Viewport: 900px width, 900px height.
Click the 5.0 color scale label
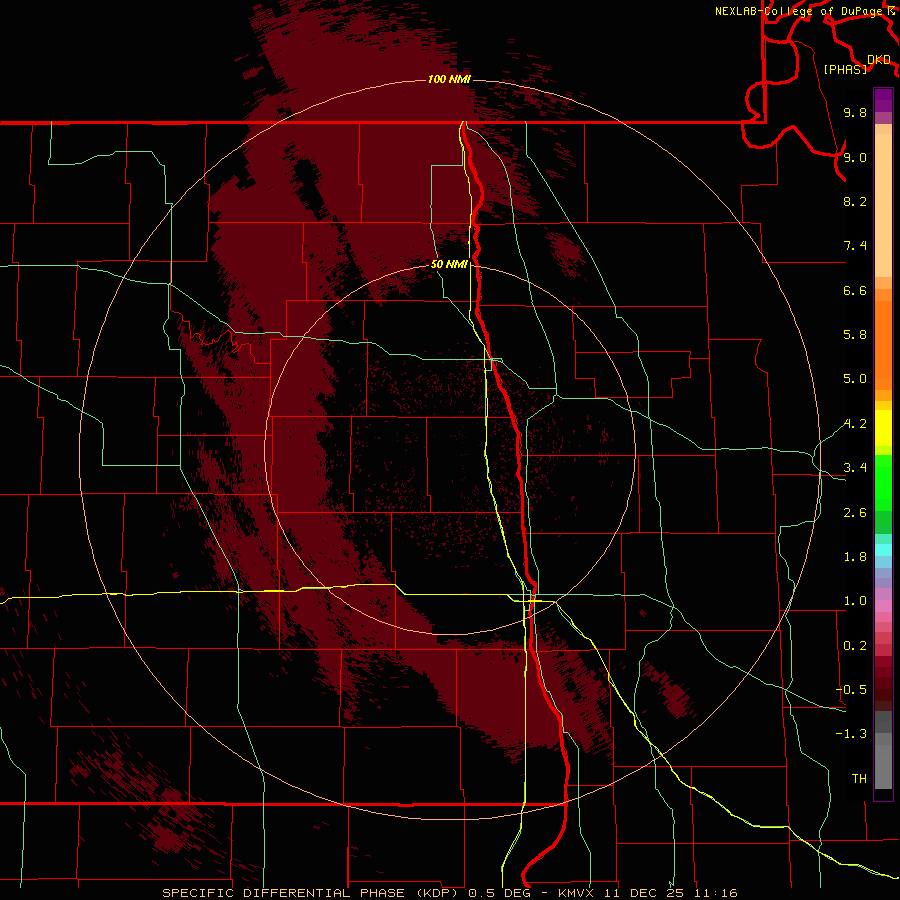click(855, 379)
